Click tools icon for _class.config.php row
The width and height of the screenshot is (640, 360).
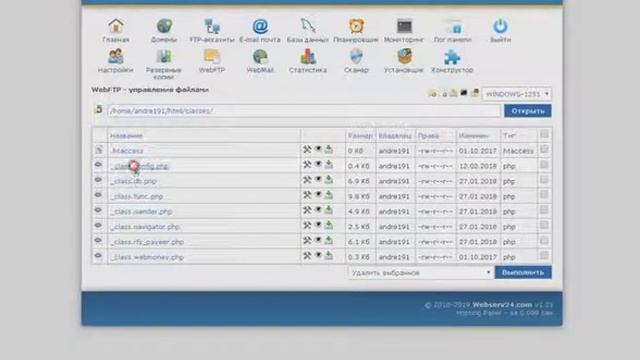(307, 164)
